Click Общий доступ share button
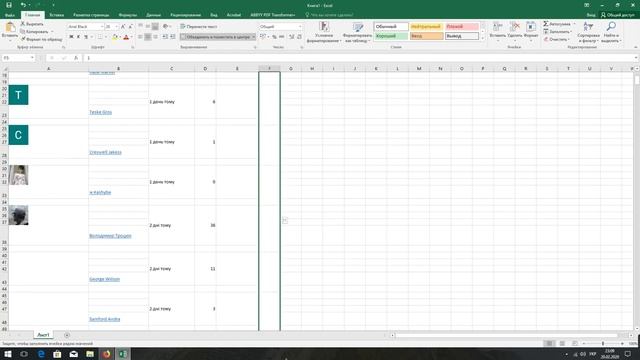This screenshot has width=640, height=360. 617,15
